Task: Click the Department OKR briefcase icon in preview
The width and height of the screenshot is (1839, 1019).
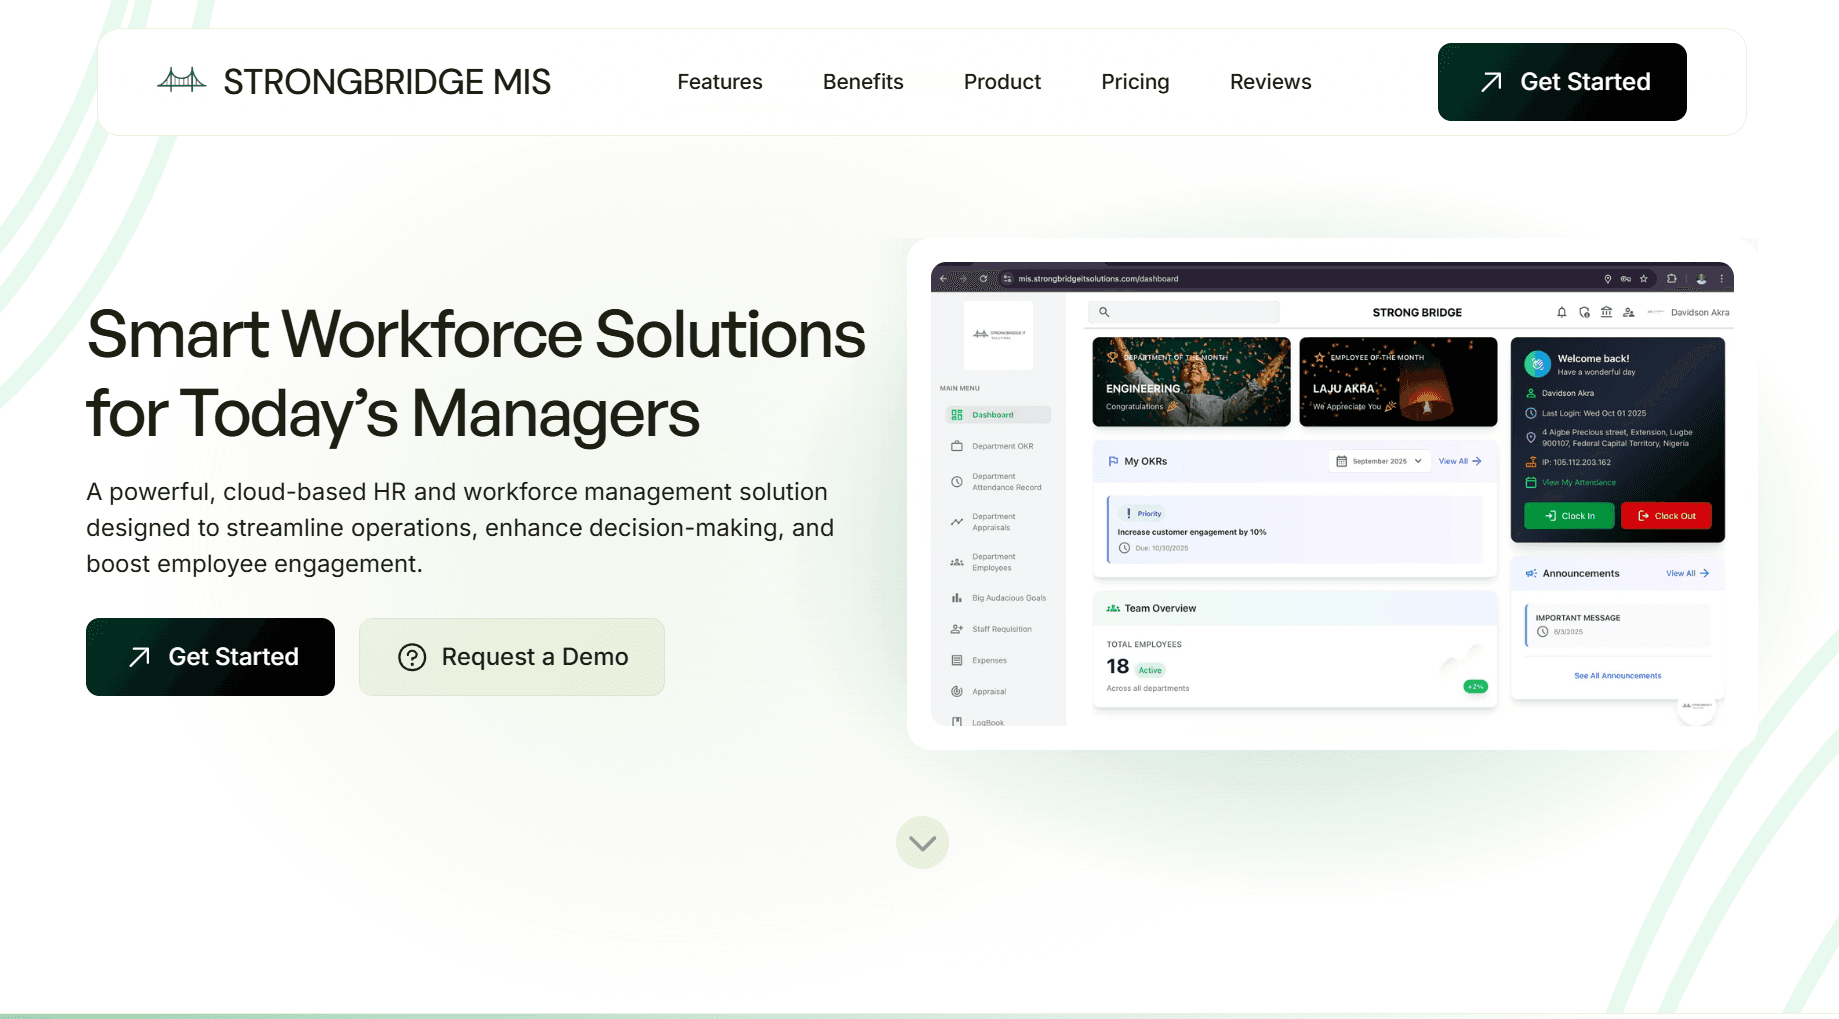Action: (957, 446)
